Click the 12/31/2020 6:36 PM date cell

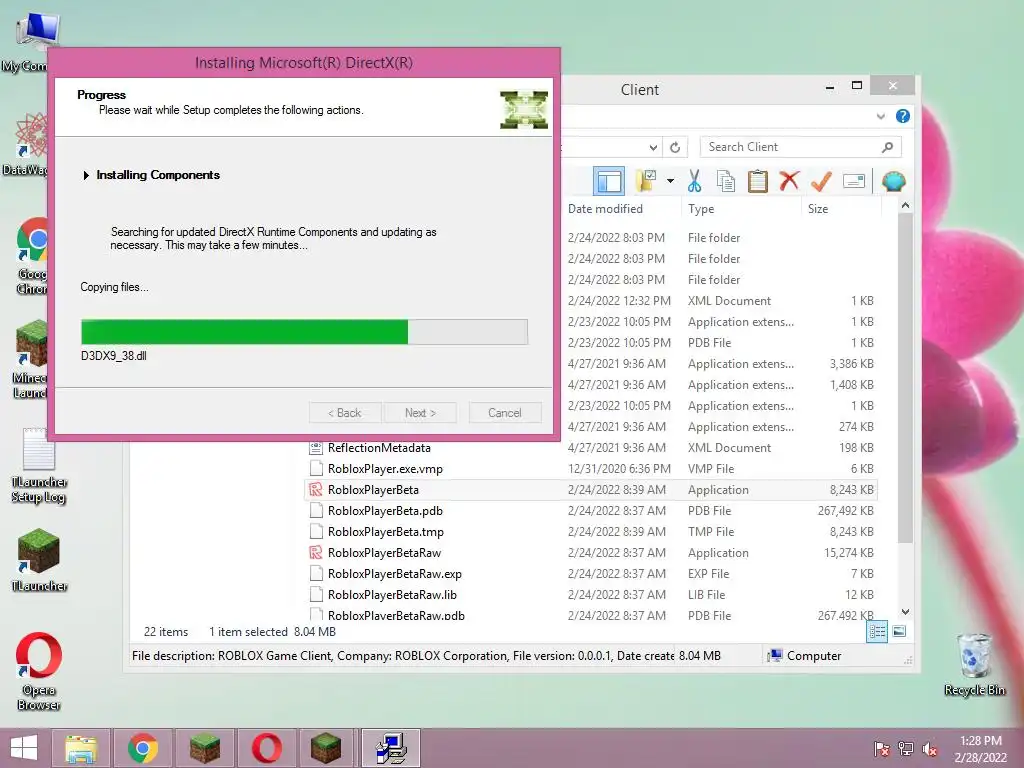pyautogui.click(x=619, y=469)
